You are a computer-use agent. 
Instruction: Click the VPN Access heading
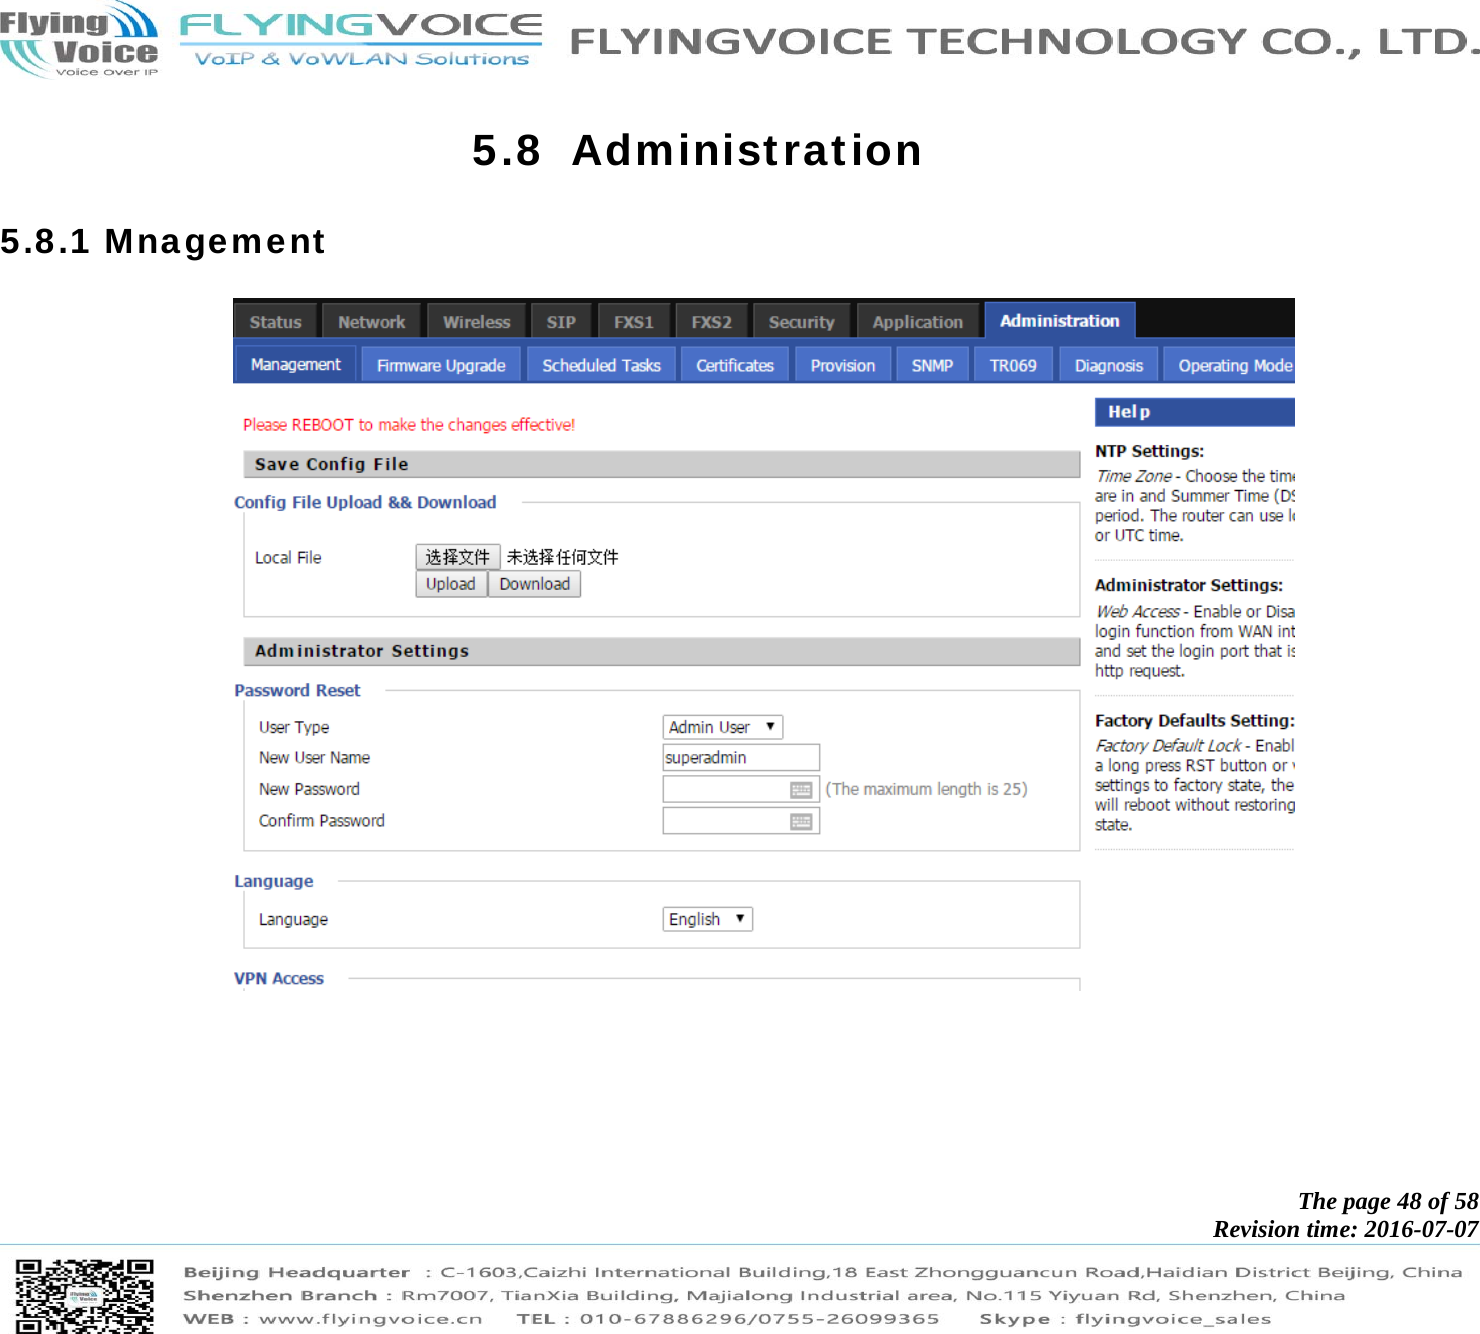(279, 978)
